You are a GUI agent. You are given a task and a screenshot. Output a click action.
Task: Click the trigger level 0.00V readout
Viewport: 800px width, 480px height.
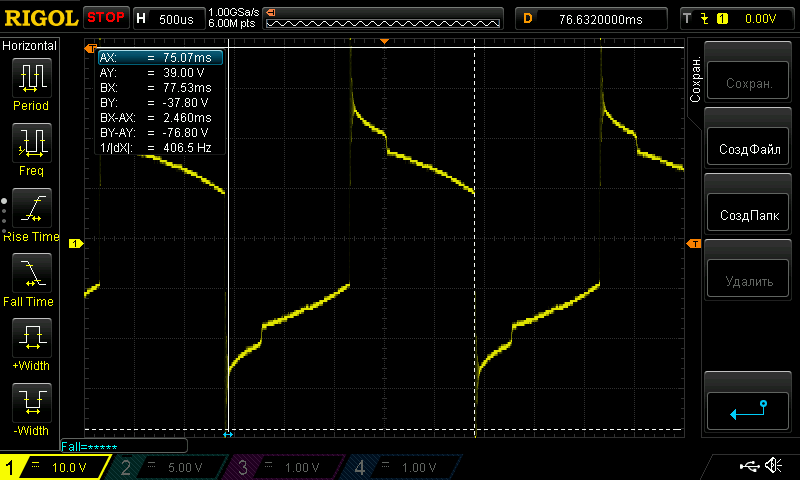[760, 19]
